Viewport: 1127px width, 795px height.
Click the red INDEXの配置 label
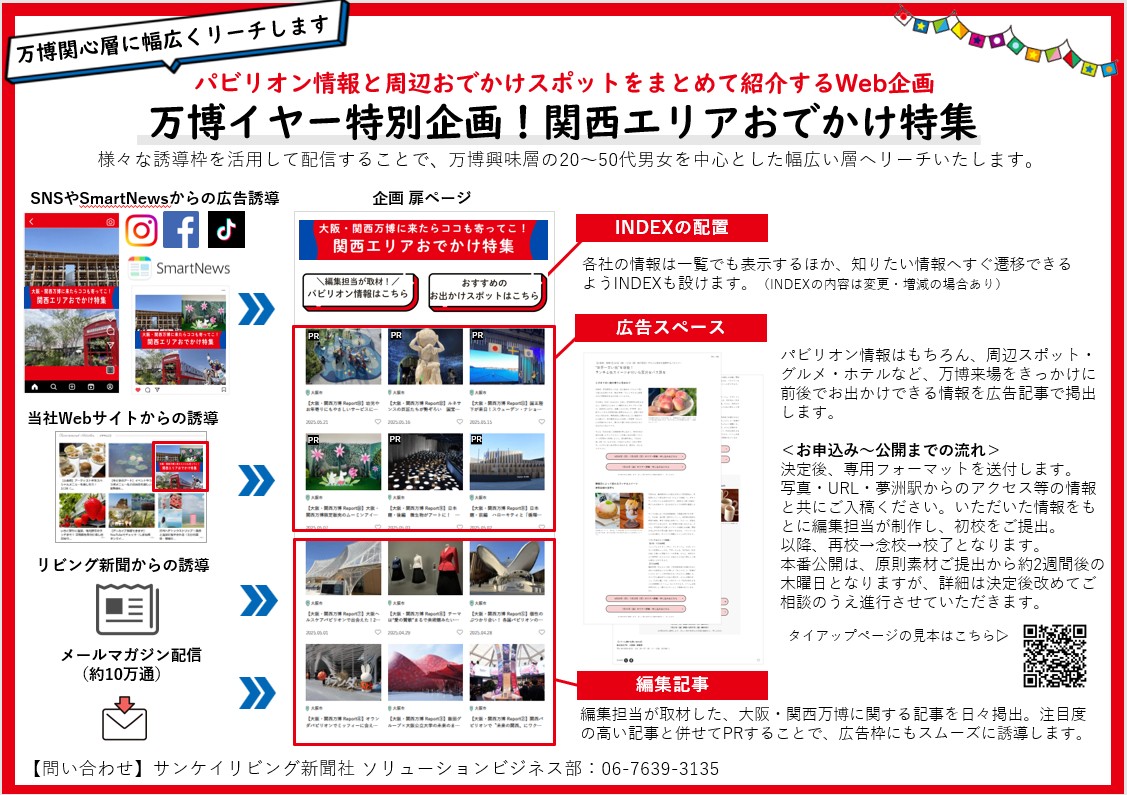(x=671, y=228)
